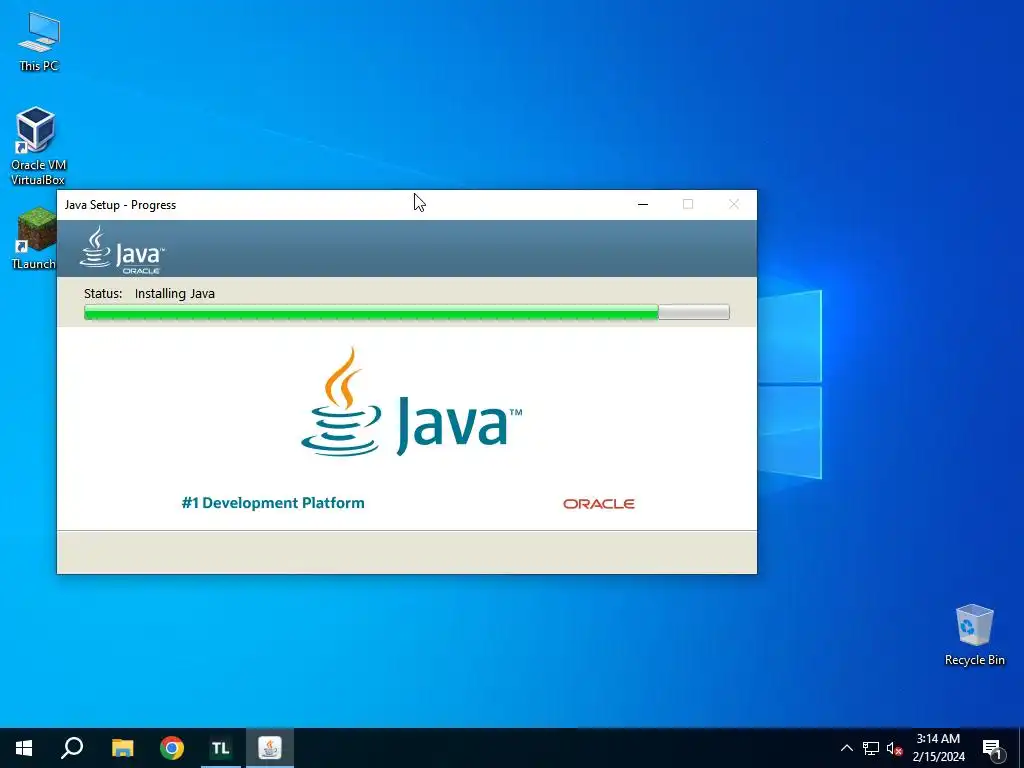This screenshot has height=768, width=1024.
Task: Click the green installation progress bar
Action: click(407, 312)
